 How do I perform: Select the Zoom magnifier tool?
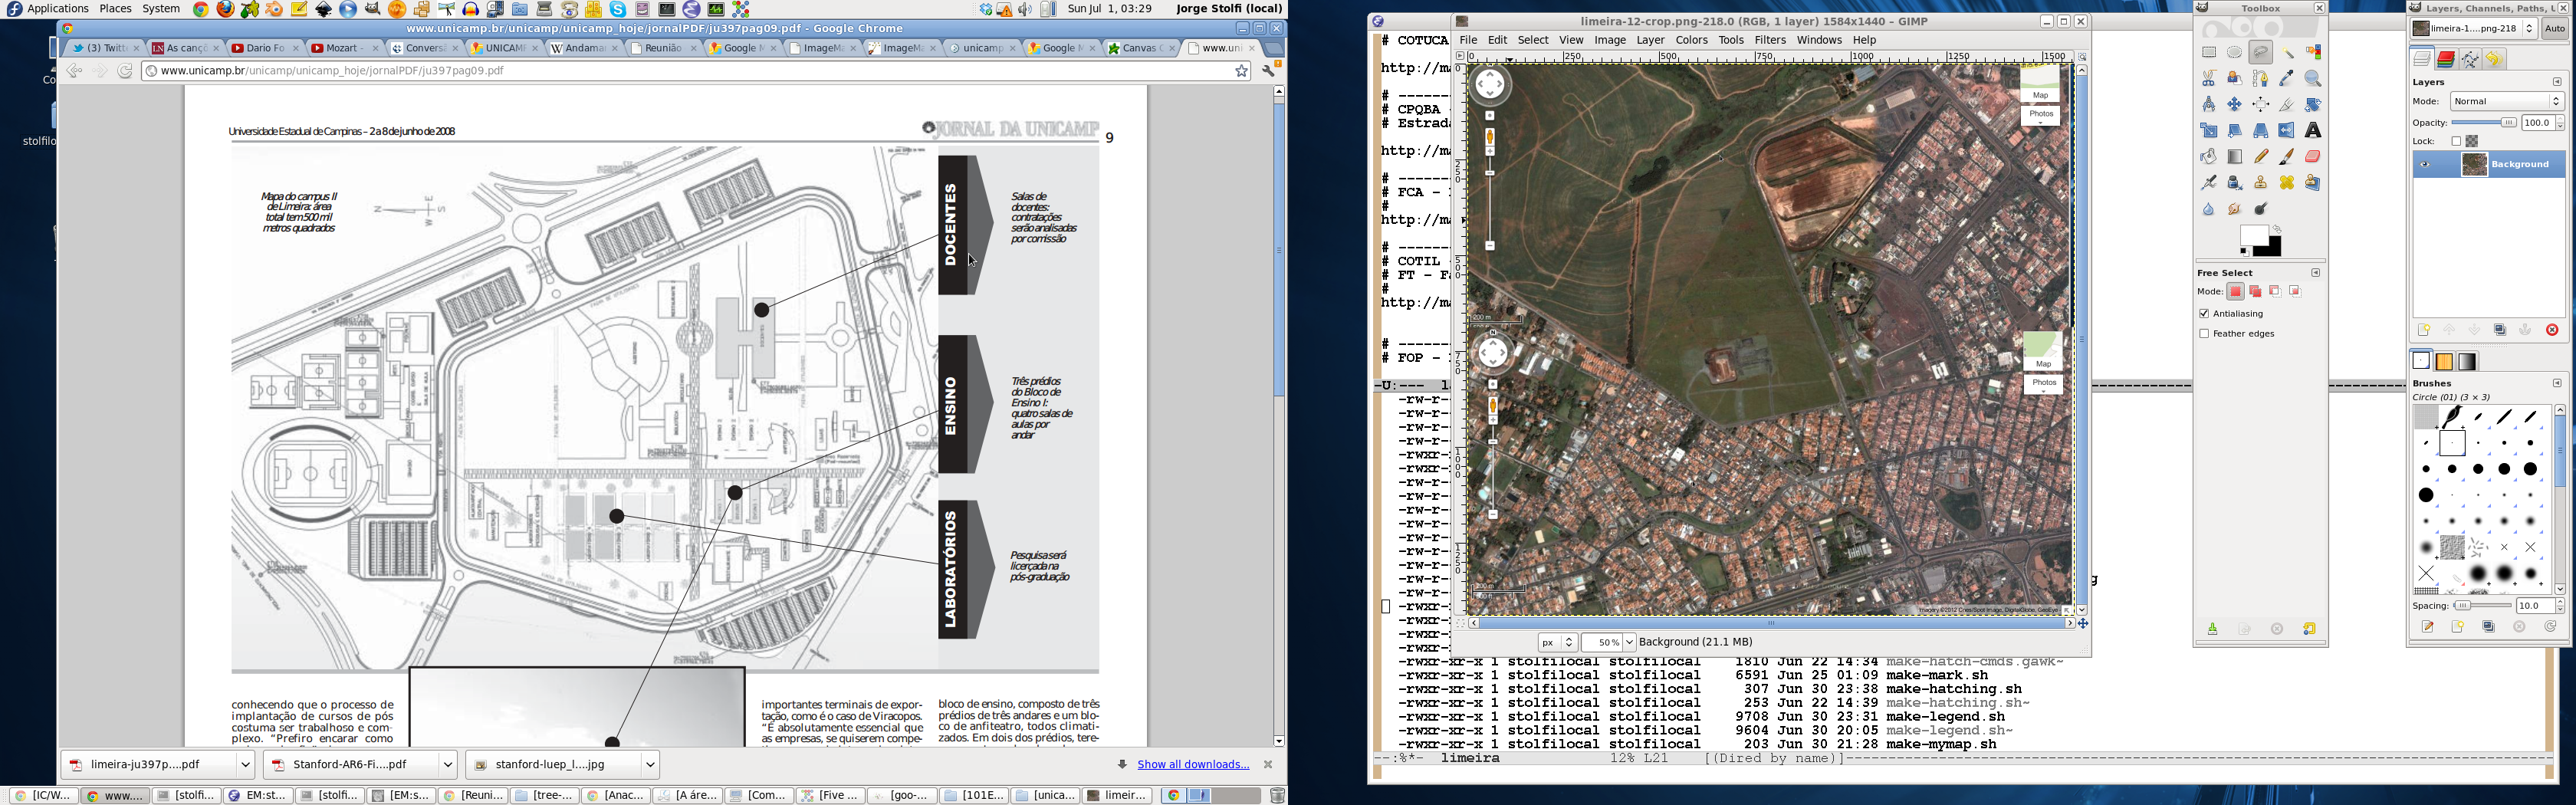(2313, 79)
